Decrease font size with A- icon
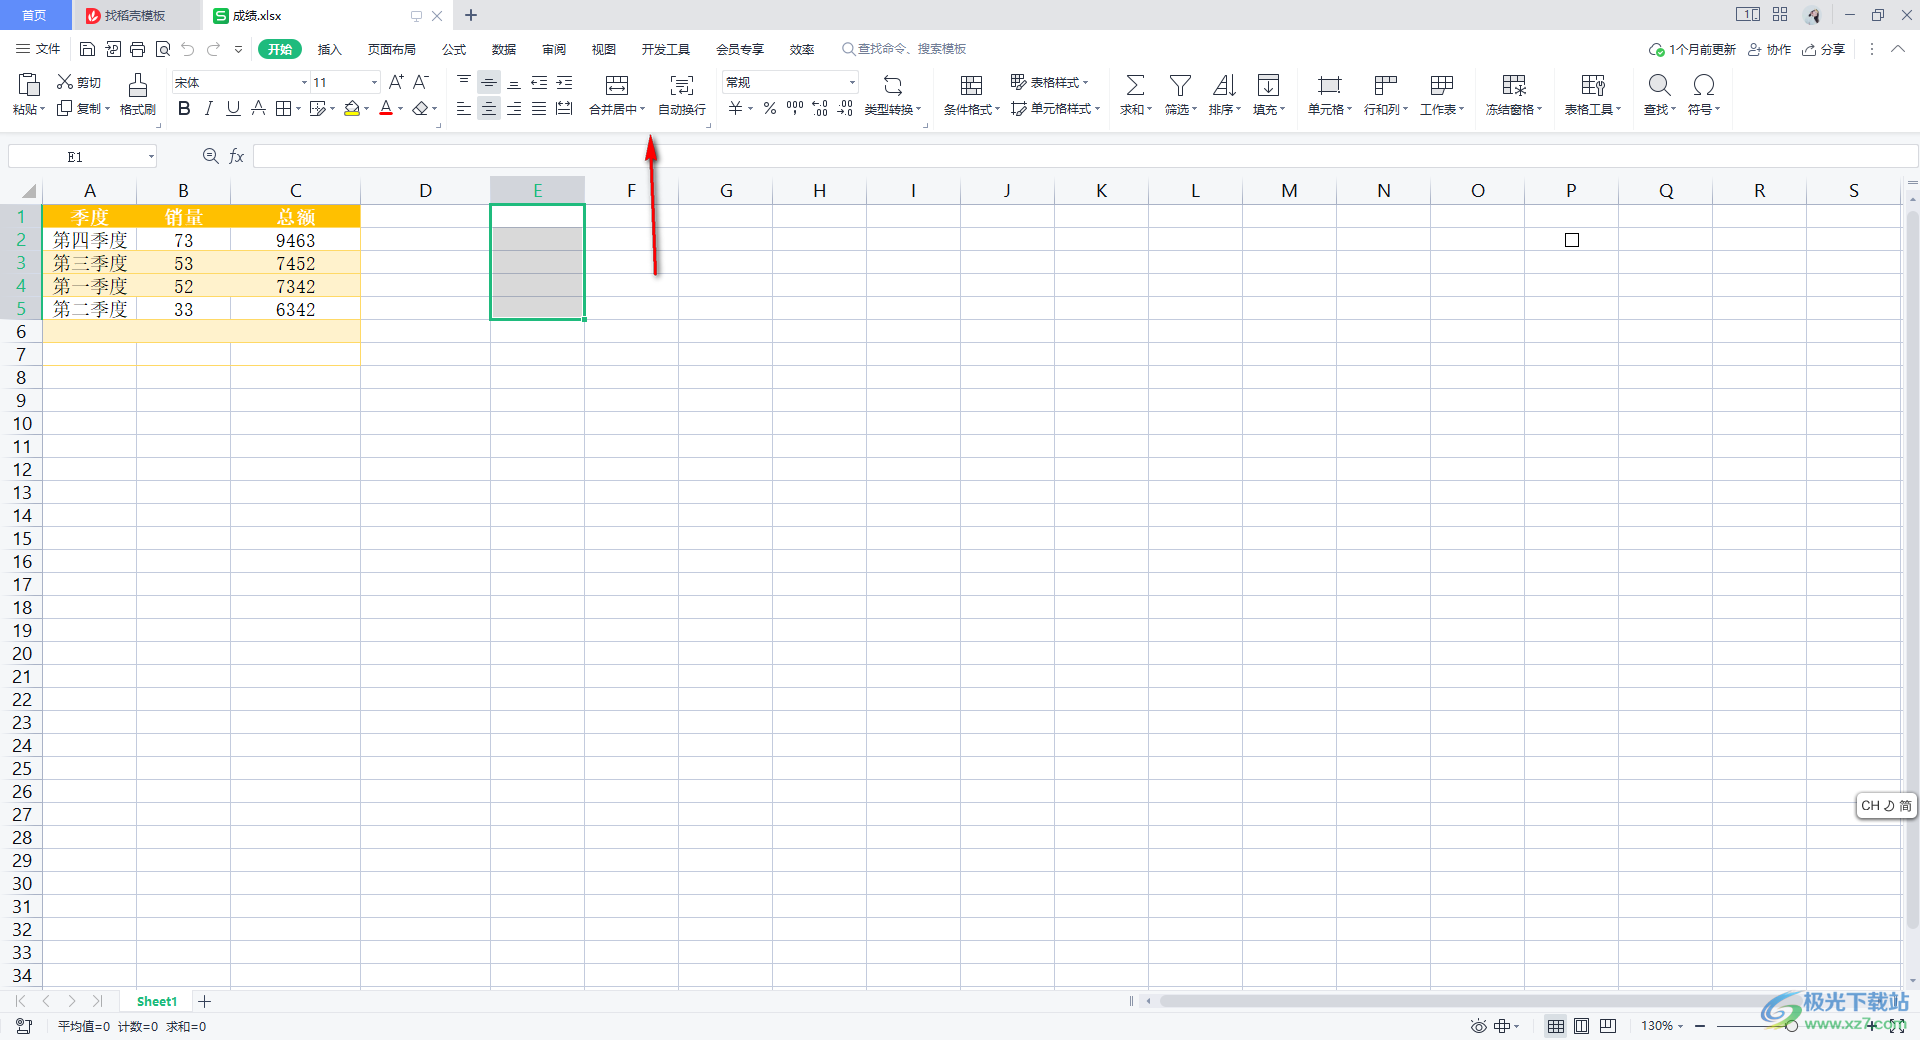Viewport: 1920px width, 1040px height. [x=421, y=82]
